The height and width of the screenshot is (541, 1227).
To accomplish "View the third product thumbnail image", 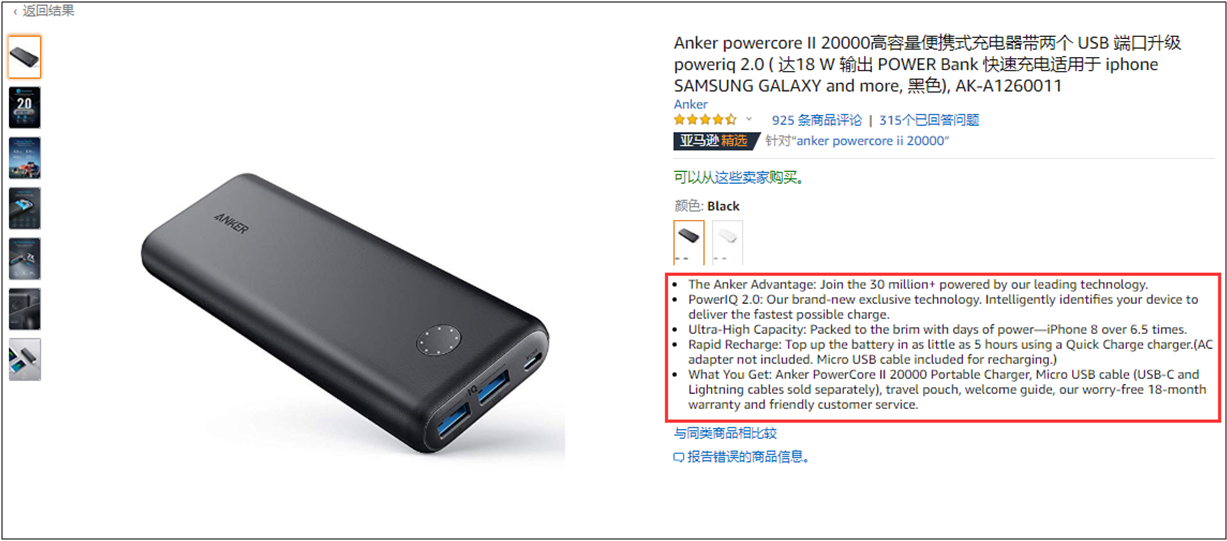I will [25, 157].
